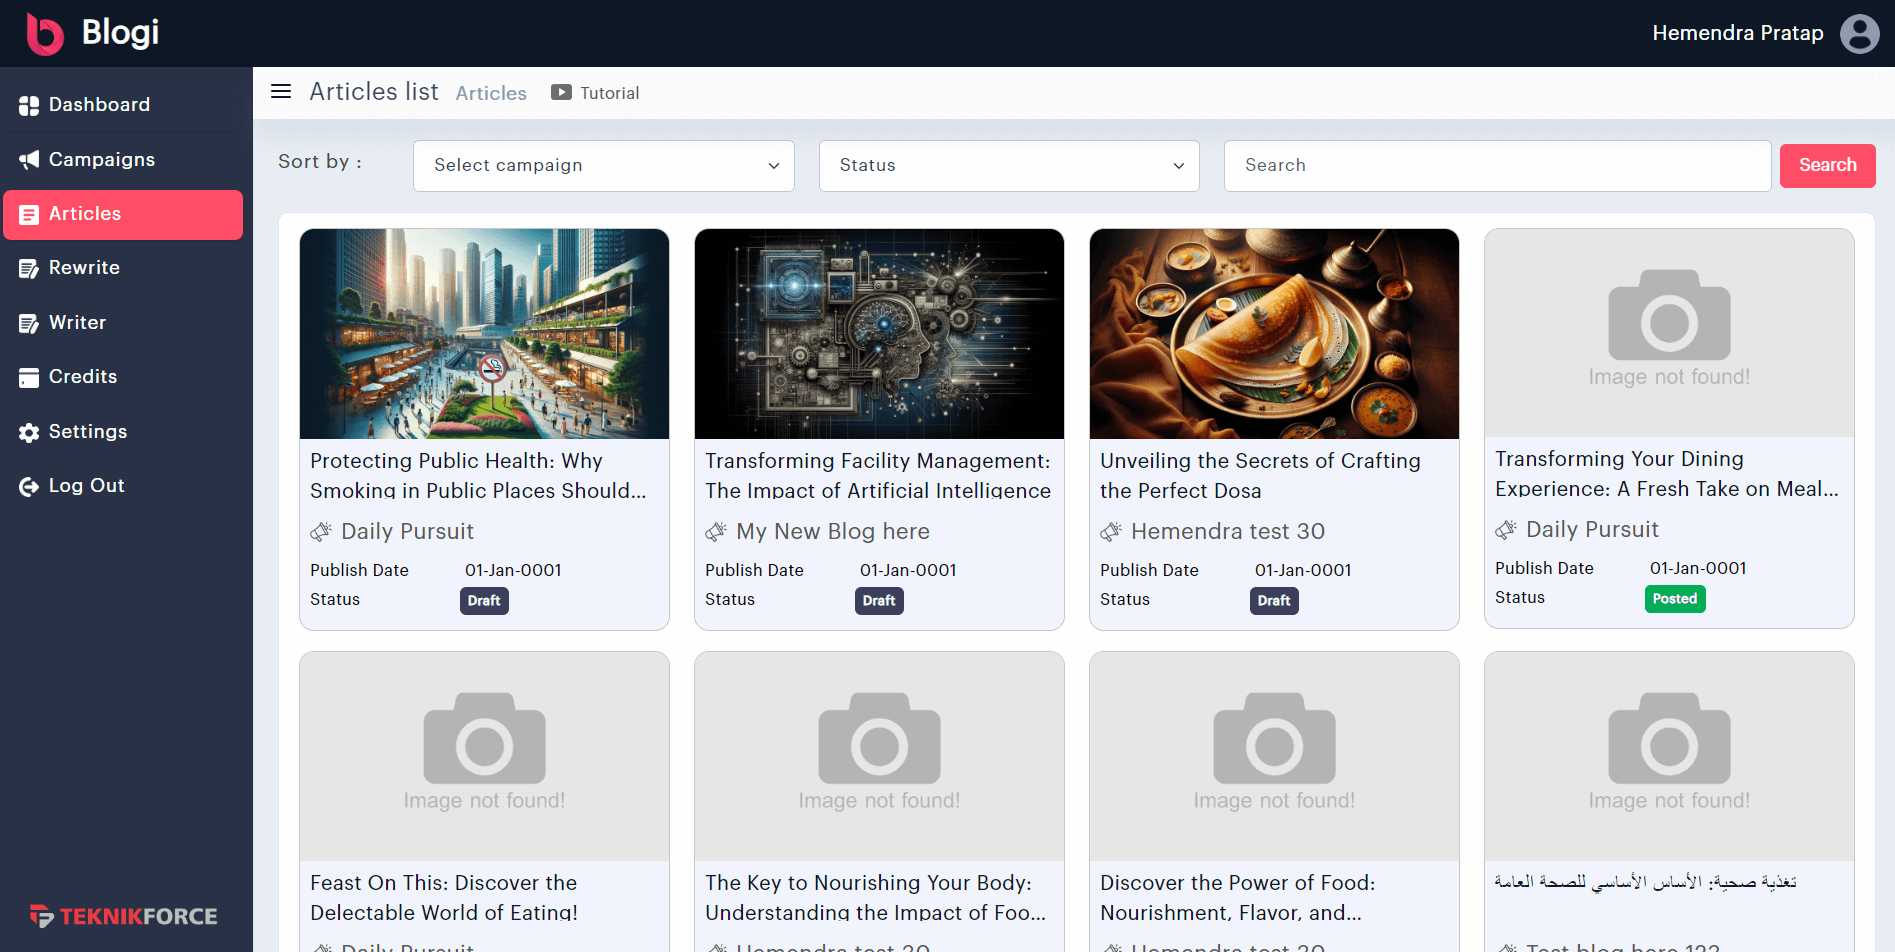Click Draft badge on Transforming Facility Management card

879,601
